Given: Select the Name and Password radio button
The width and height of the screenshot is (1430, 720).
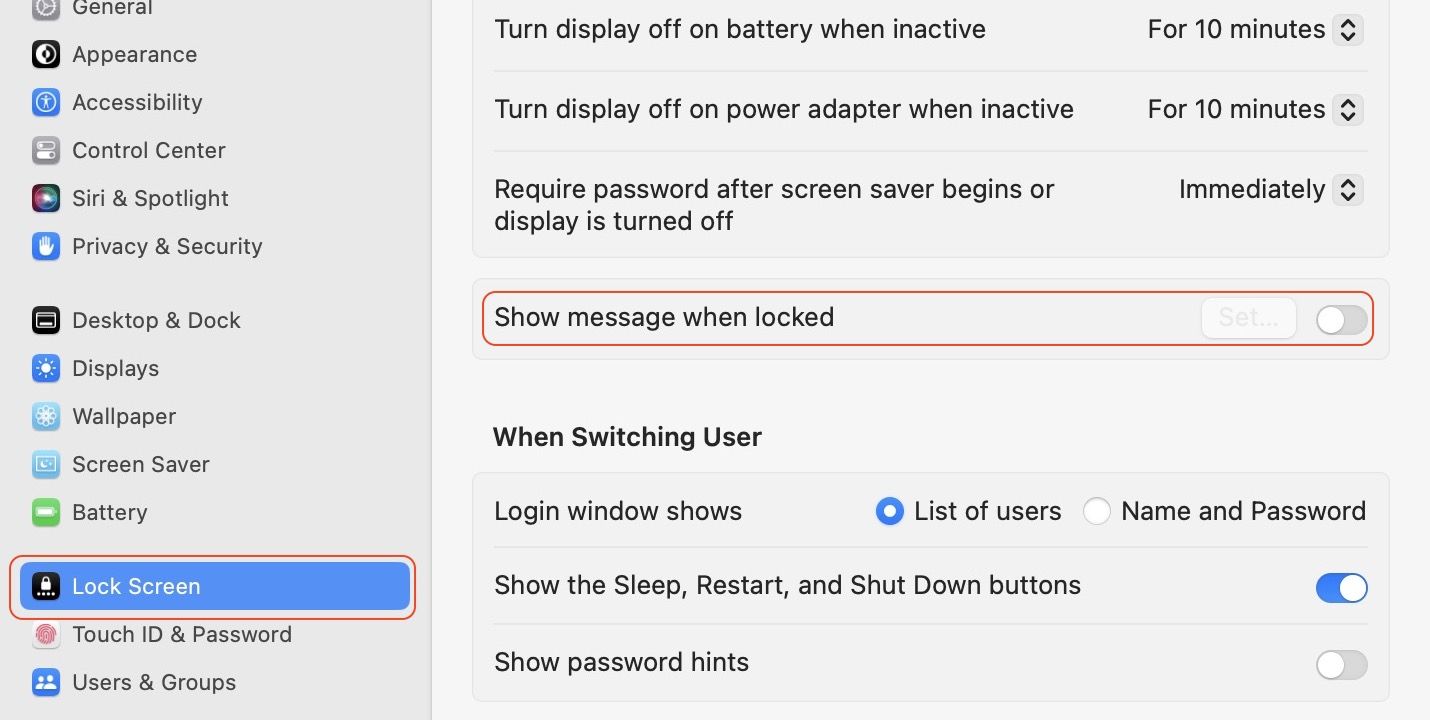Looking at the screenshot, I should 1097,511.
